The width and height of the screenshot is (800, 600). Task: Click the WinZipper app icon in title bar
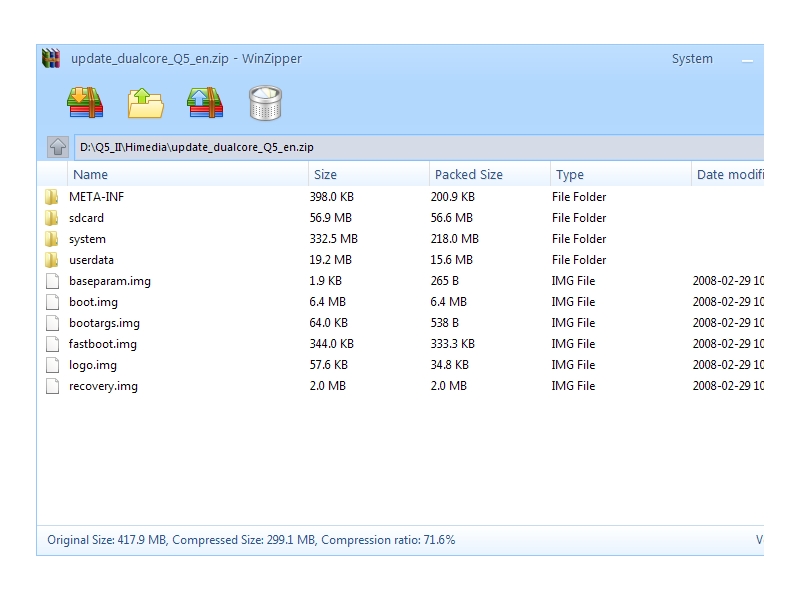point(51,58)
